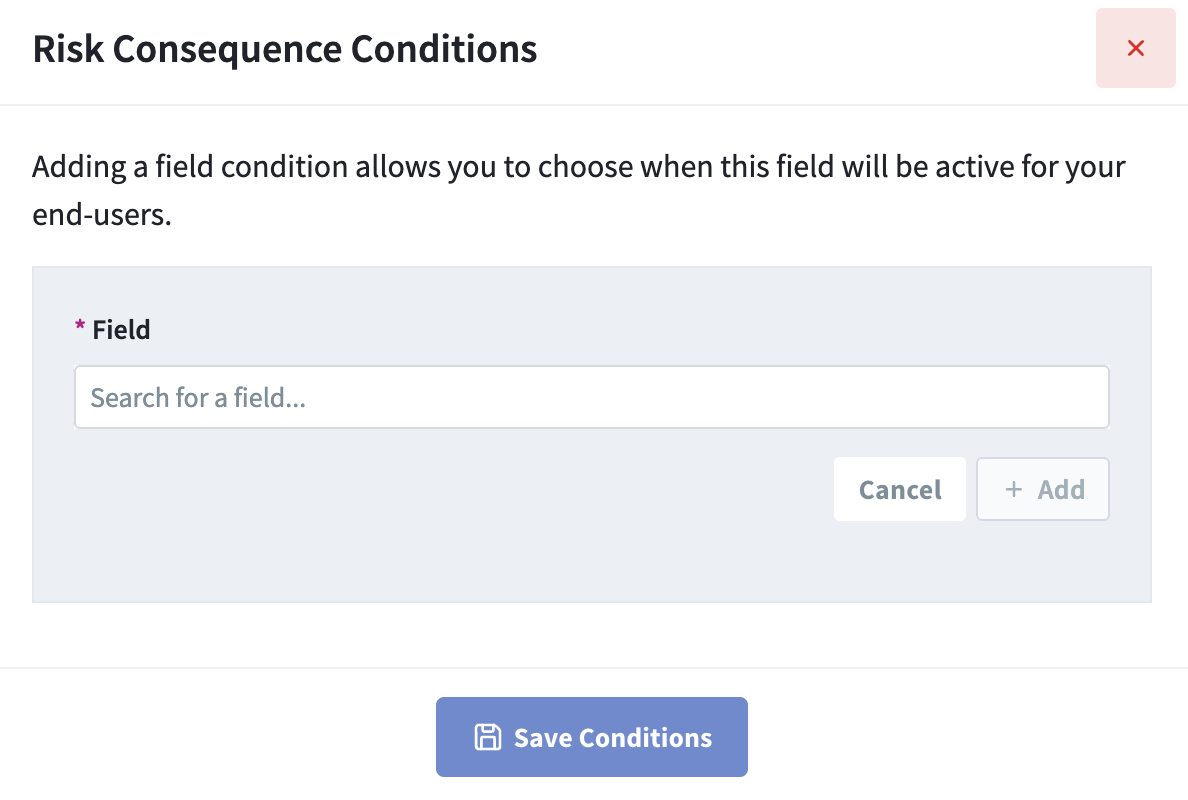The image size is (1188, 800).
Task: Click the plus icon on Add
Action: (x=1014, y=489)
